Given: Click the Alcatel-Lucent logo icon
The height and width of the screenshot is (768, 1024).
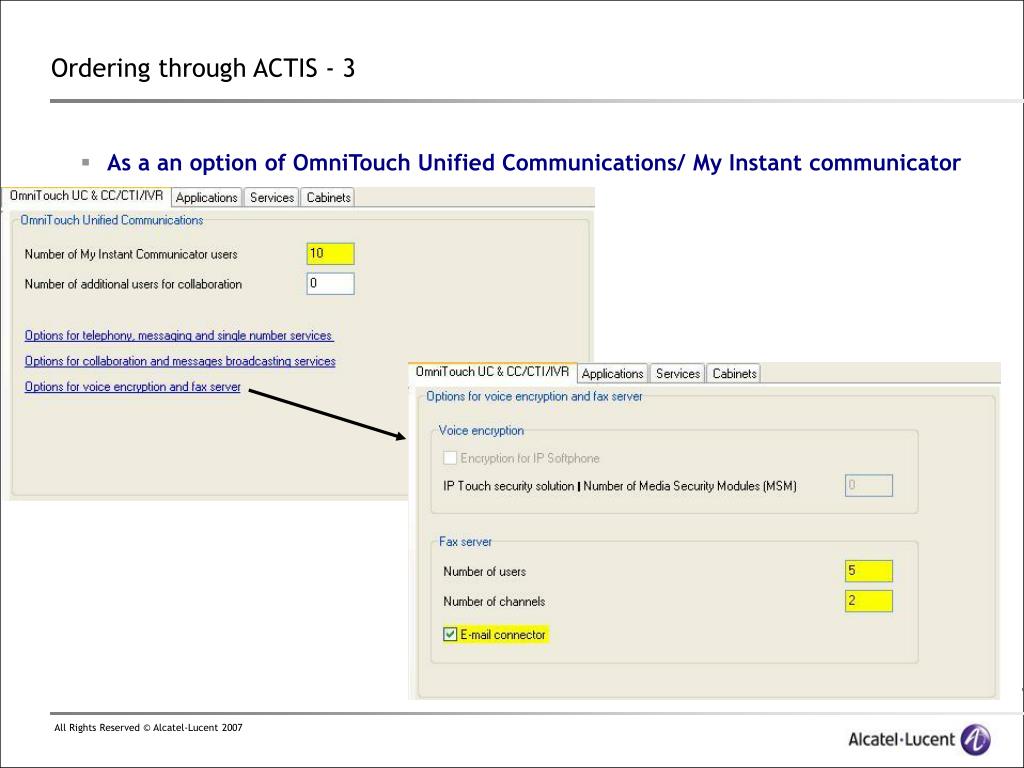Looking at the screenshot, I should tap(976, 740).
